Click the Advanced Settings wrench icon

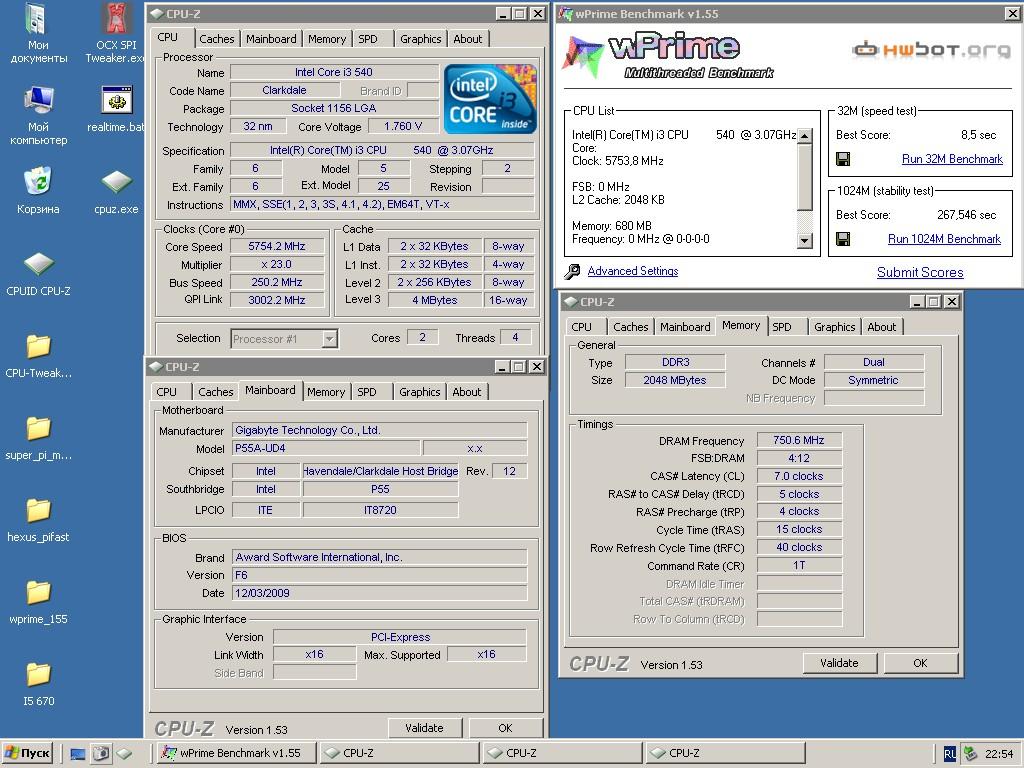click(x=572, y=271)
